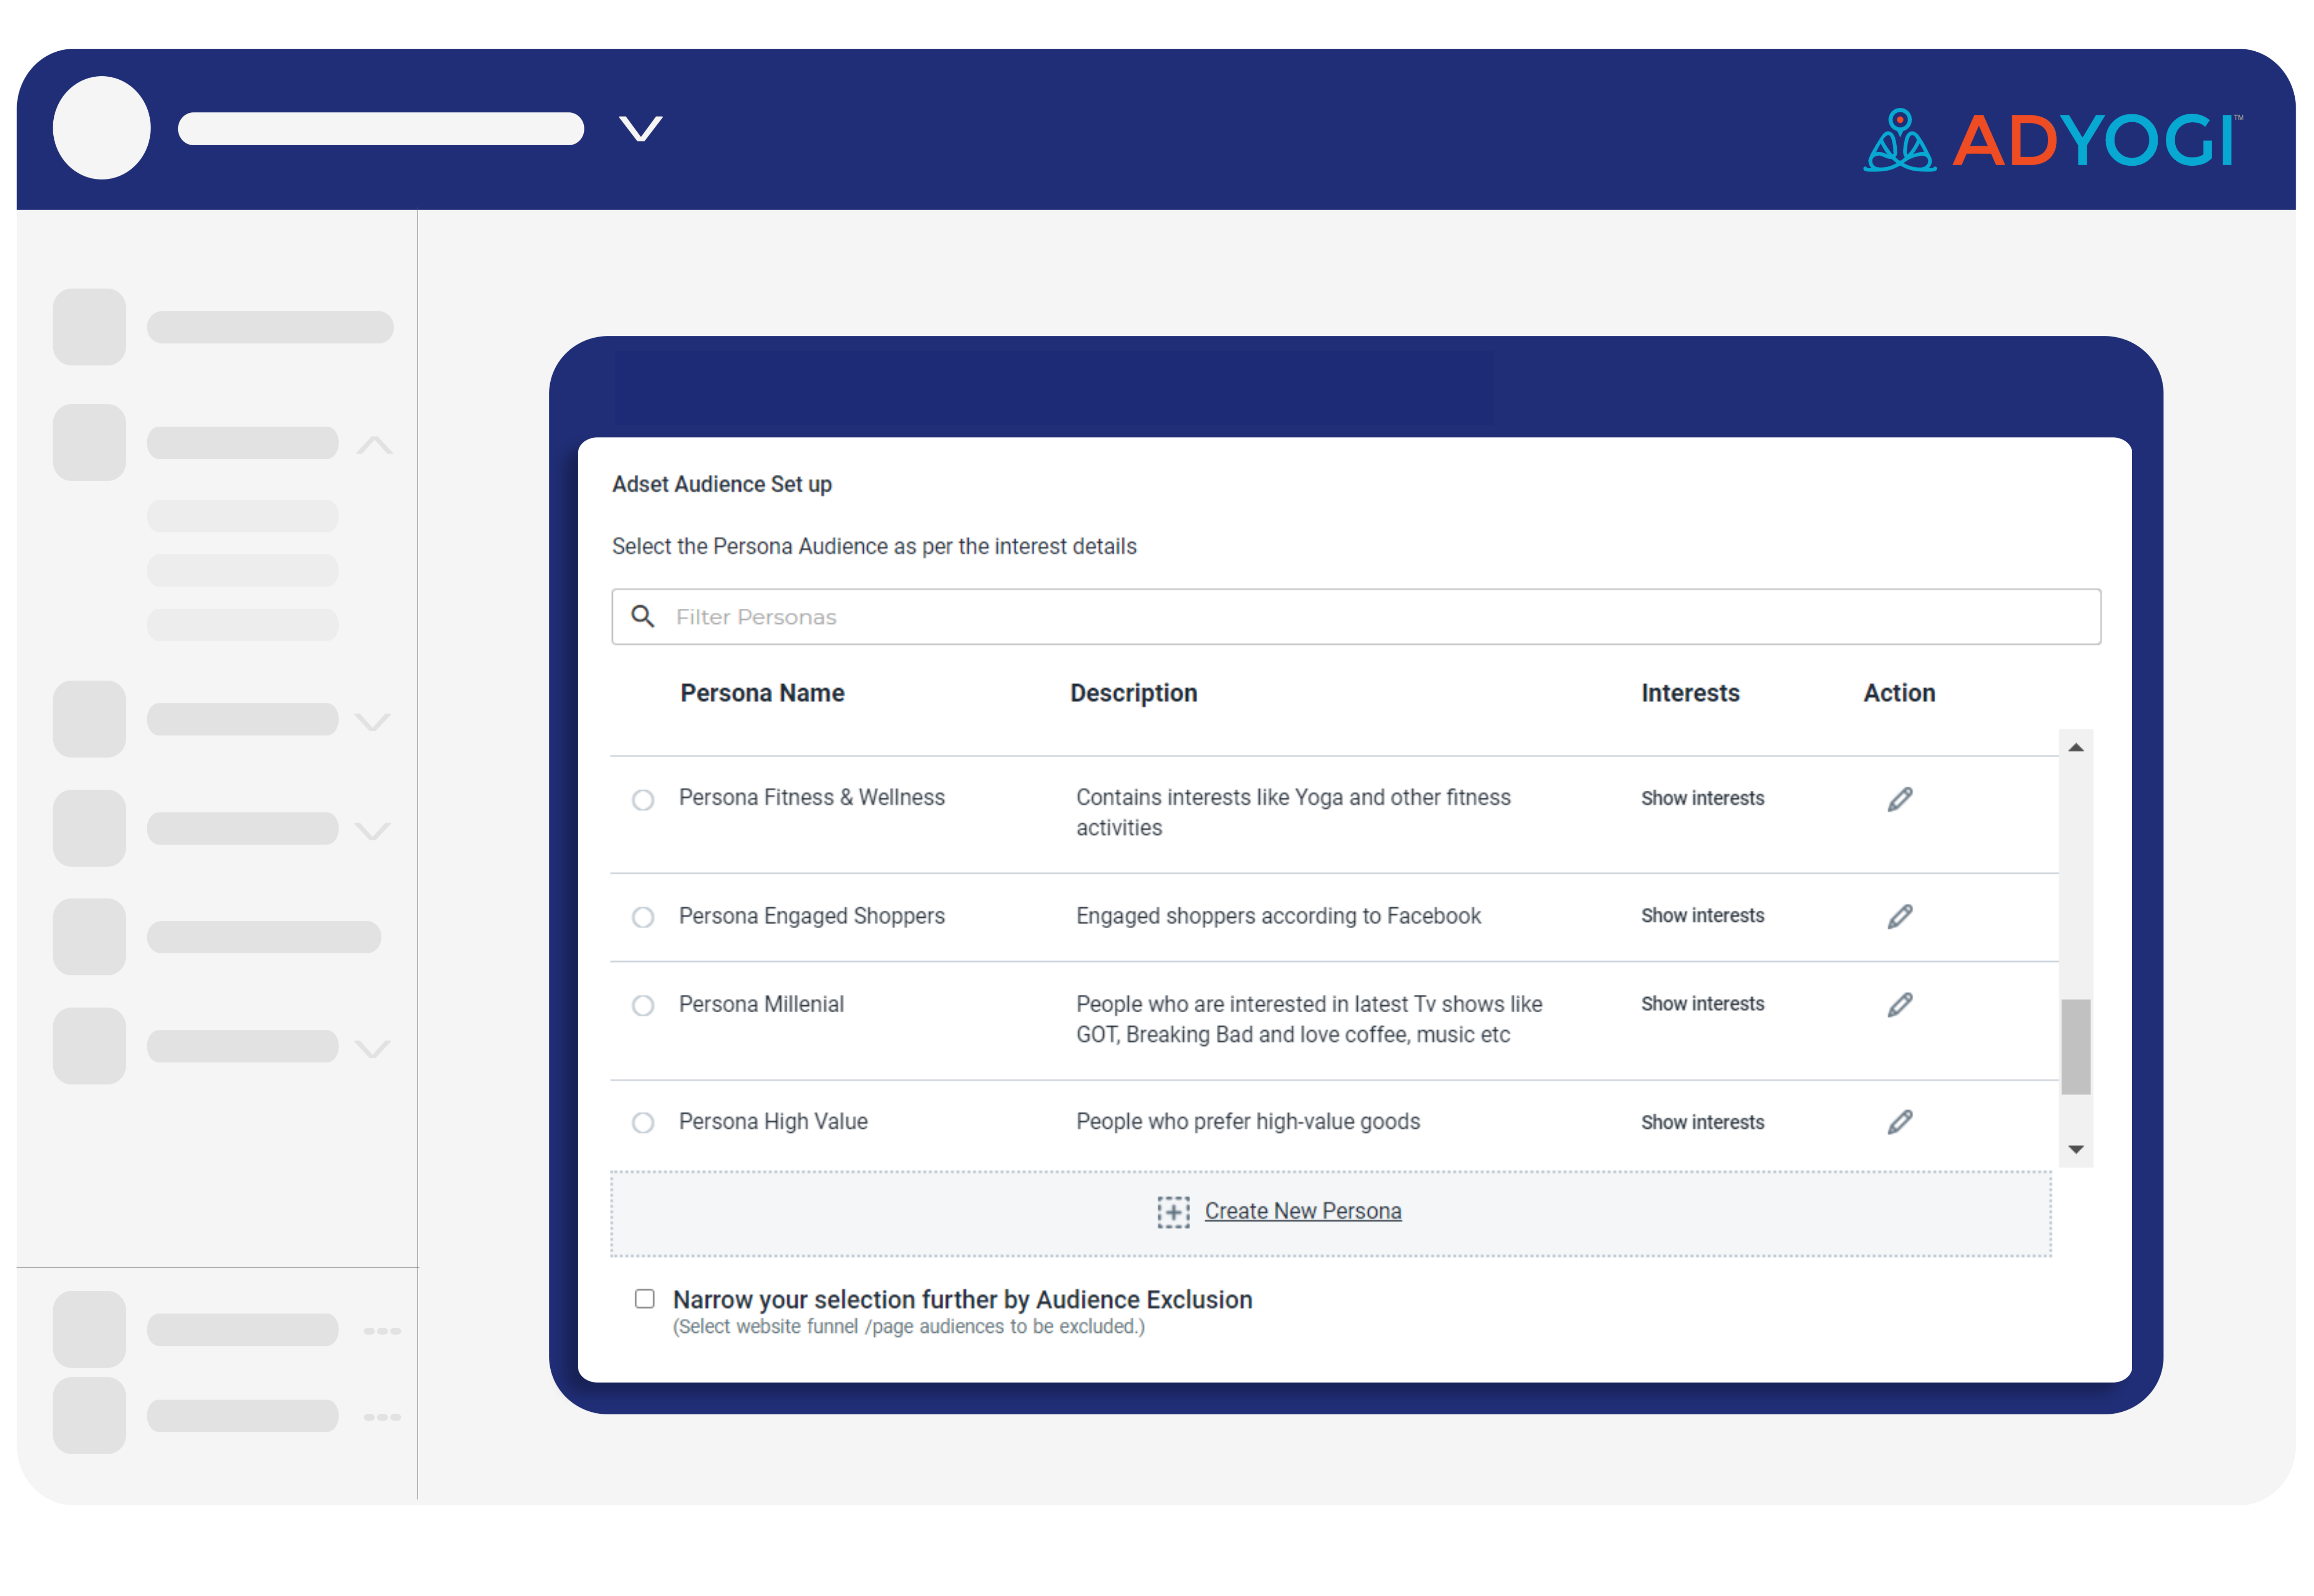Viewport: 2314px width, 1596px height.
Task: Select Persona Fitness & Wellness radio button
Action: (643, 799)
